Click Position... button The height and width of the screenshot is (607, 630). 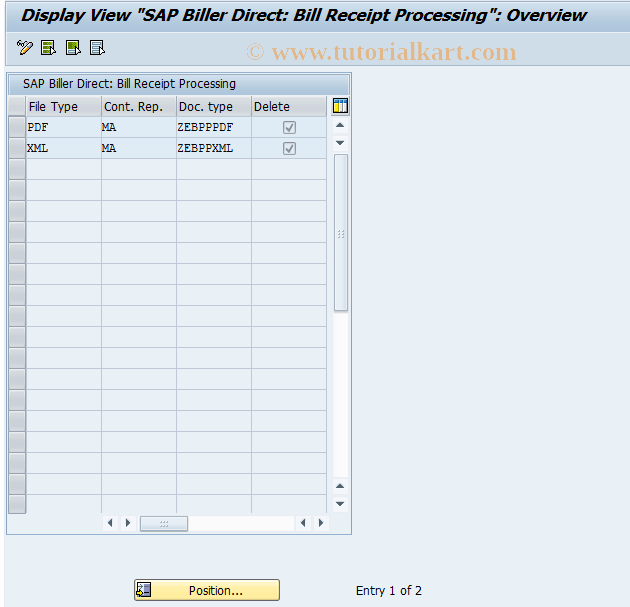point(207,590)
